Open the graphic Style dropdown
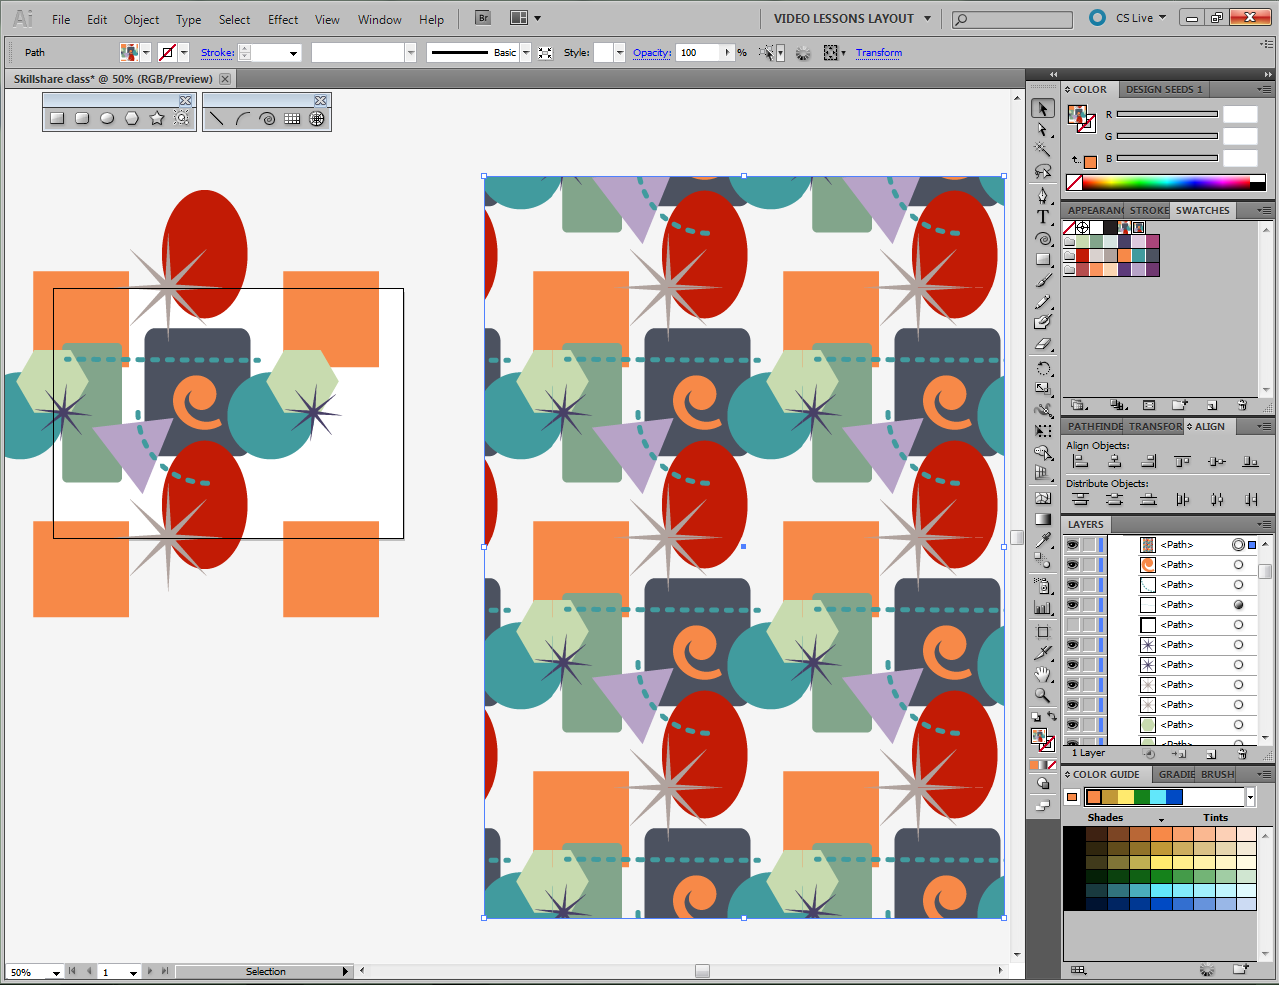The height and width of the screenshot is (985, 1279). [620, 53]
